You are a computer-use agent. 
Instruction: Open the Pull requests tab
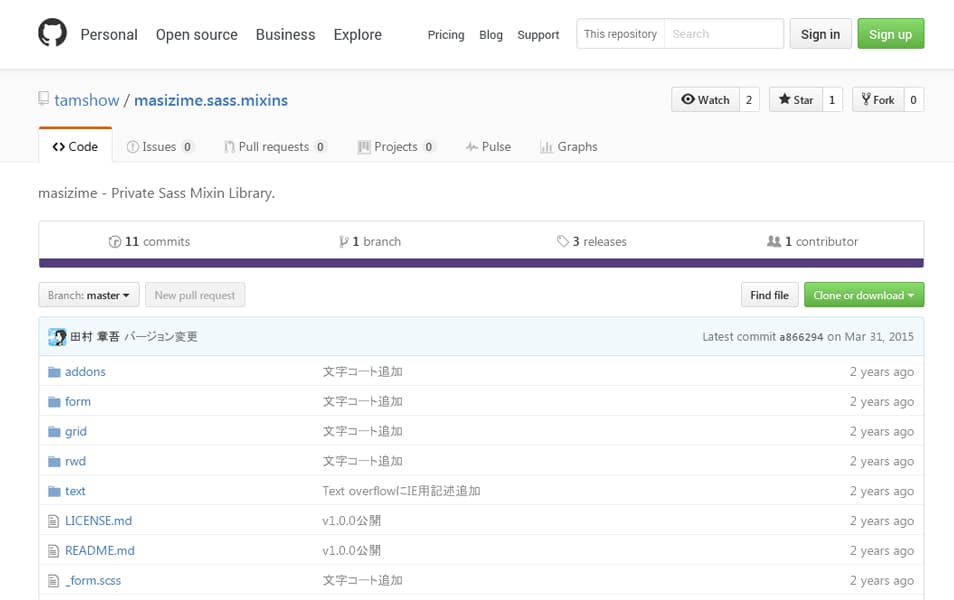point(275,147)
